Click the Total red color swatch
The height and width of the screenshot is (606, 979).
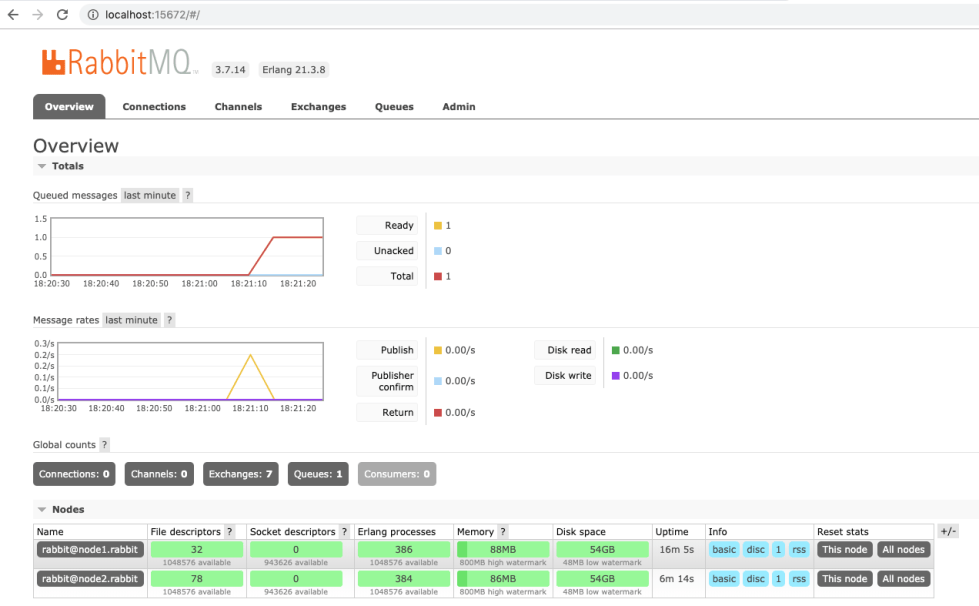pyautogui.click(x=438, y=276)
